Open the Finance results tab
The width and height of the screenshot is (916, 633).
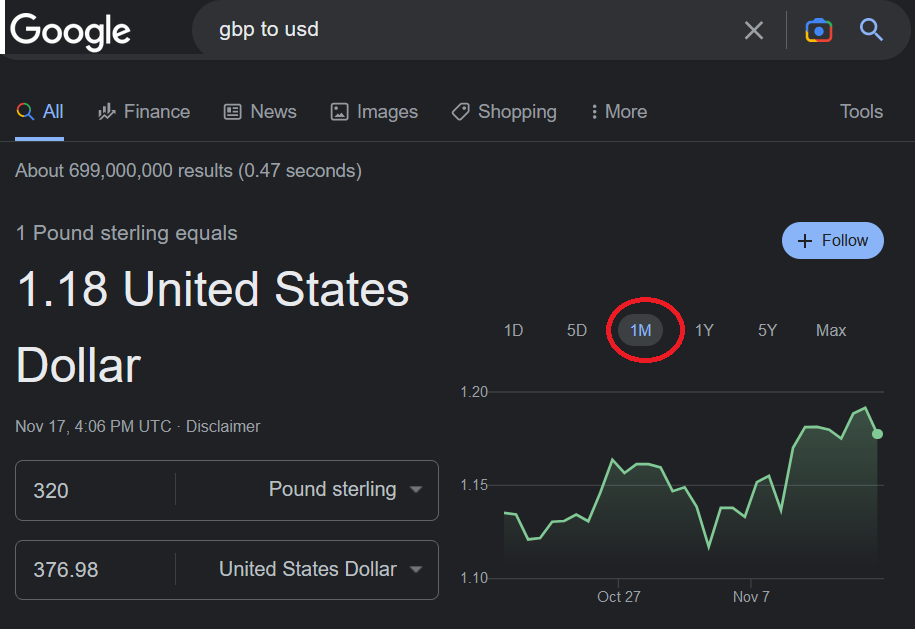[x=144, y=112]
